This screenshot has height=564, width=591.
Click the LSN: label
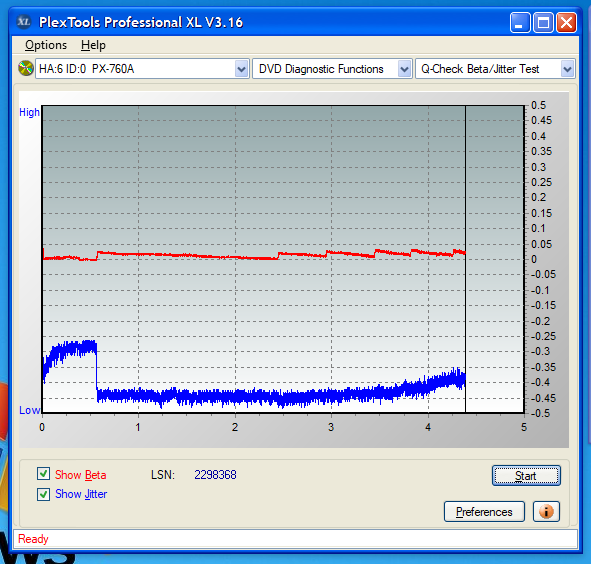coord(163,475)
